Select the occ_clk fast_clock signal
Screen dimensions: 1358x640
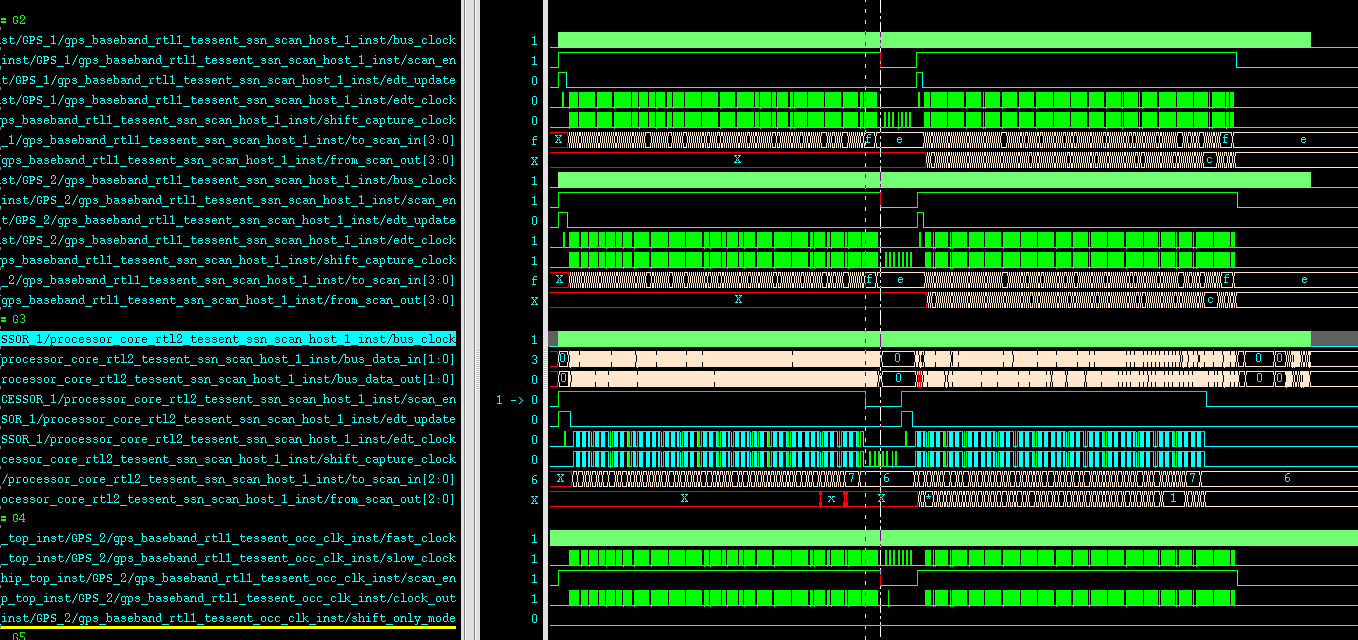(228, 538)
